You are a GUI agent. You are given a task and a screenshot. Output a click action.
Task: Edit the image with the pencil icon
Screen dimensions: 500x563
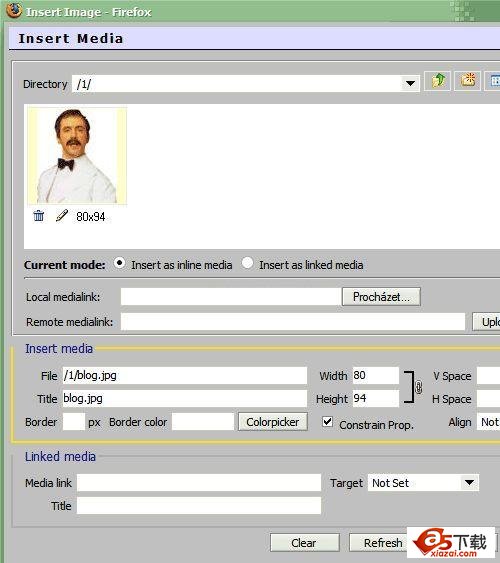pyautogui.click(x=62, y=216)
